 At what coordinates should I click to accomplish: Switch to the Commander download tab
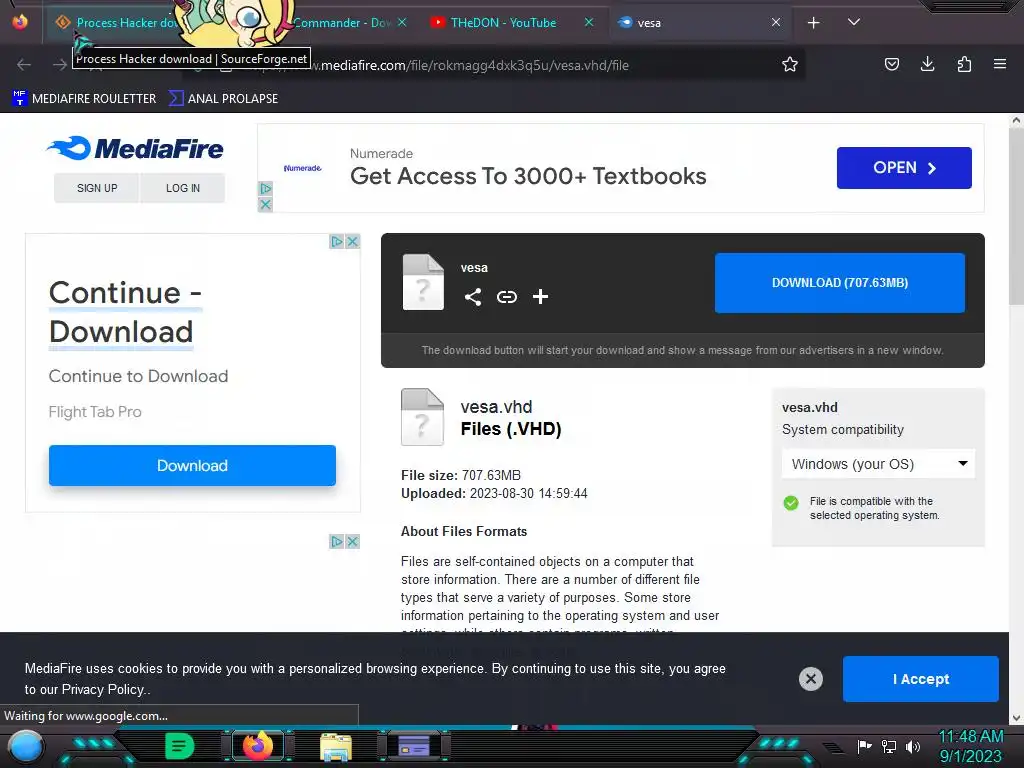click(x=349, y=22)
